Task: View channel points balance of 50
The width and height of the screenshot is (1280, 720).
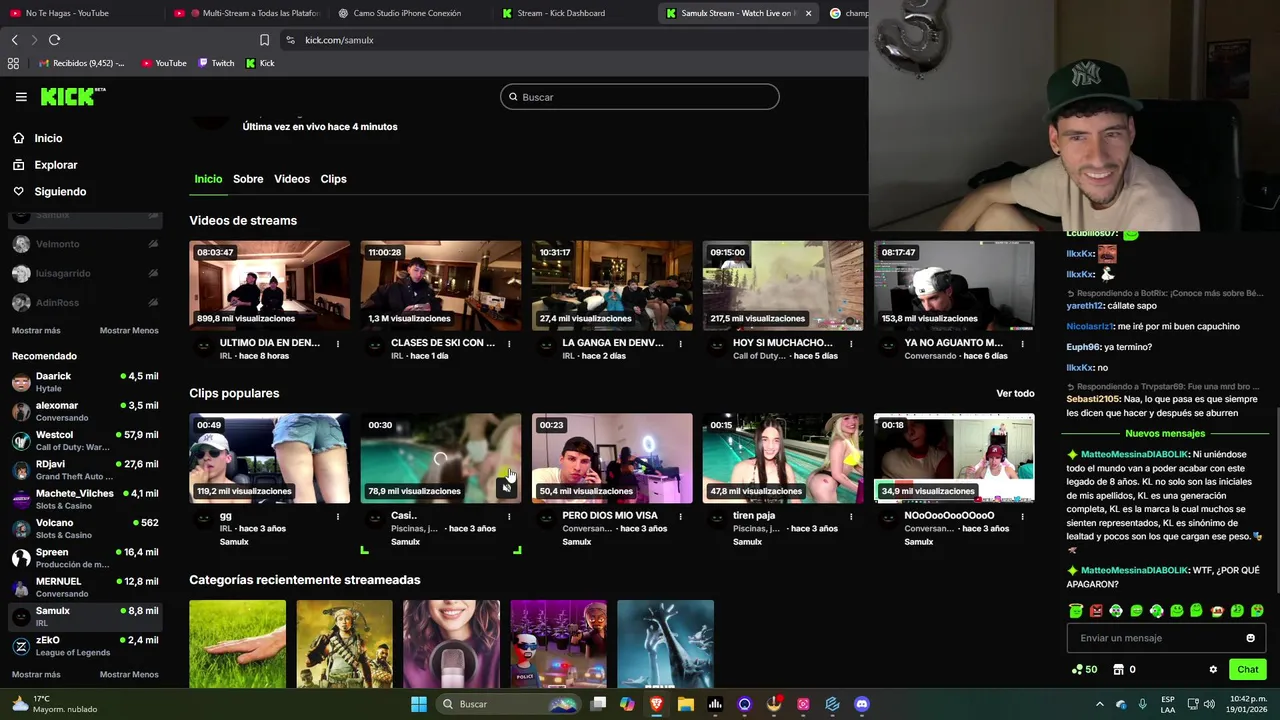Action: (x=1084, y=669)
